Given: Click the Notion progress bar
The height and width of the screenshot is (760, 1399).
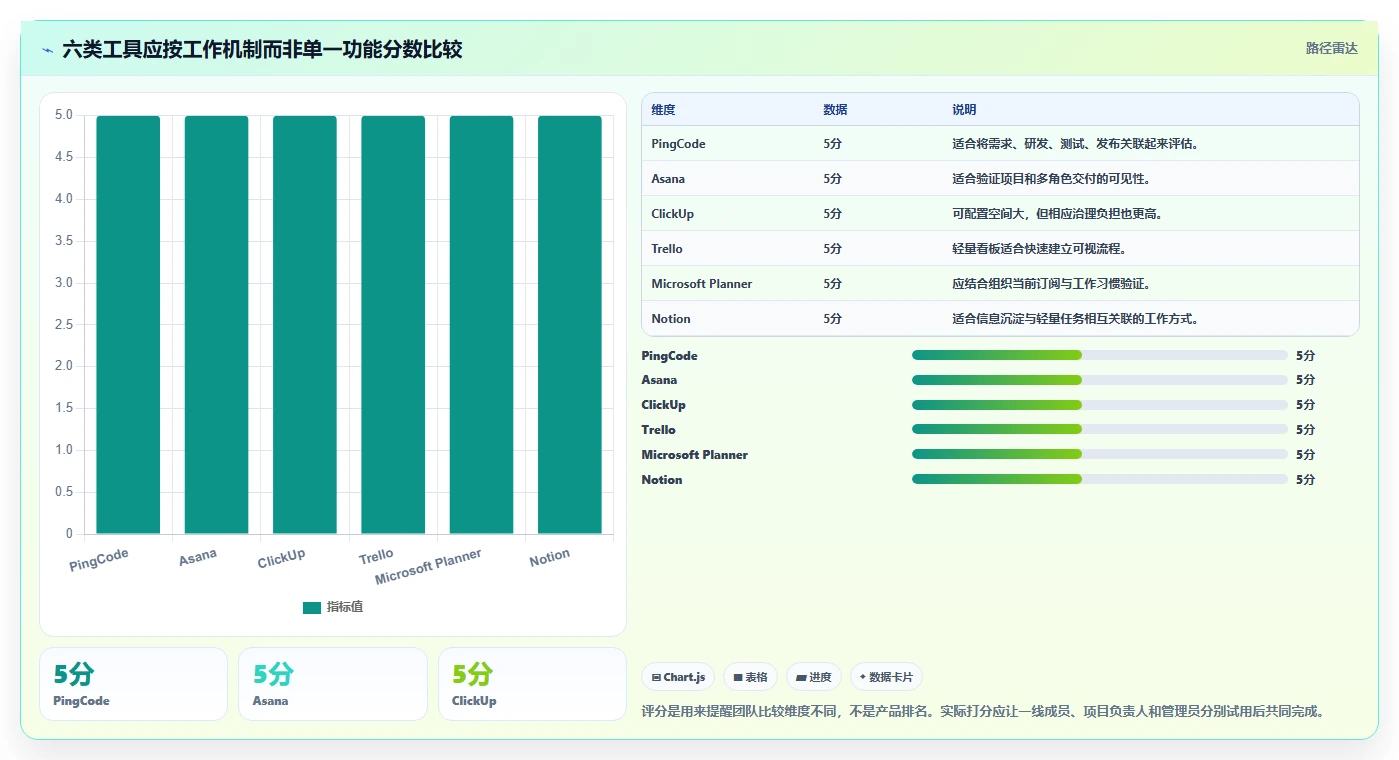Looking at the screenshot, I should click(x=1100, y=480).
